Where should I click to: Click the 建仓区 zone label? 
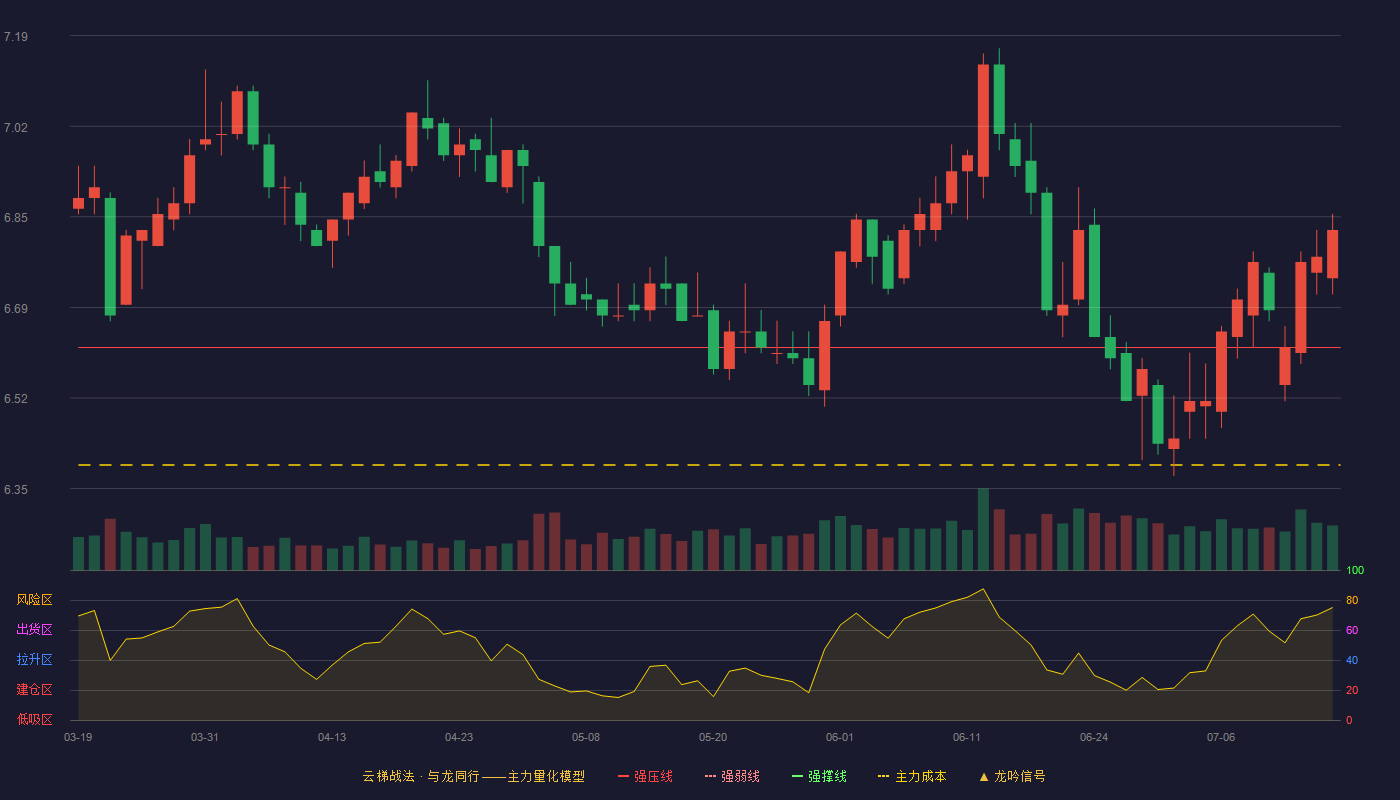tap(34, 690)
